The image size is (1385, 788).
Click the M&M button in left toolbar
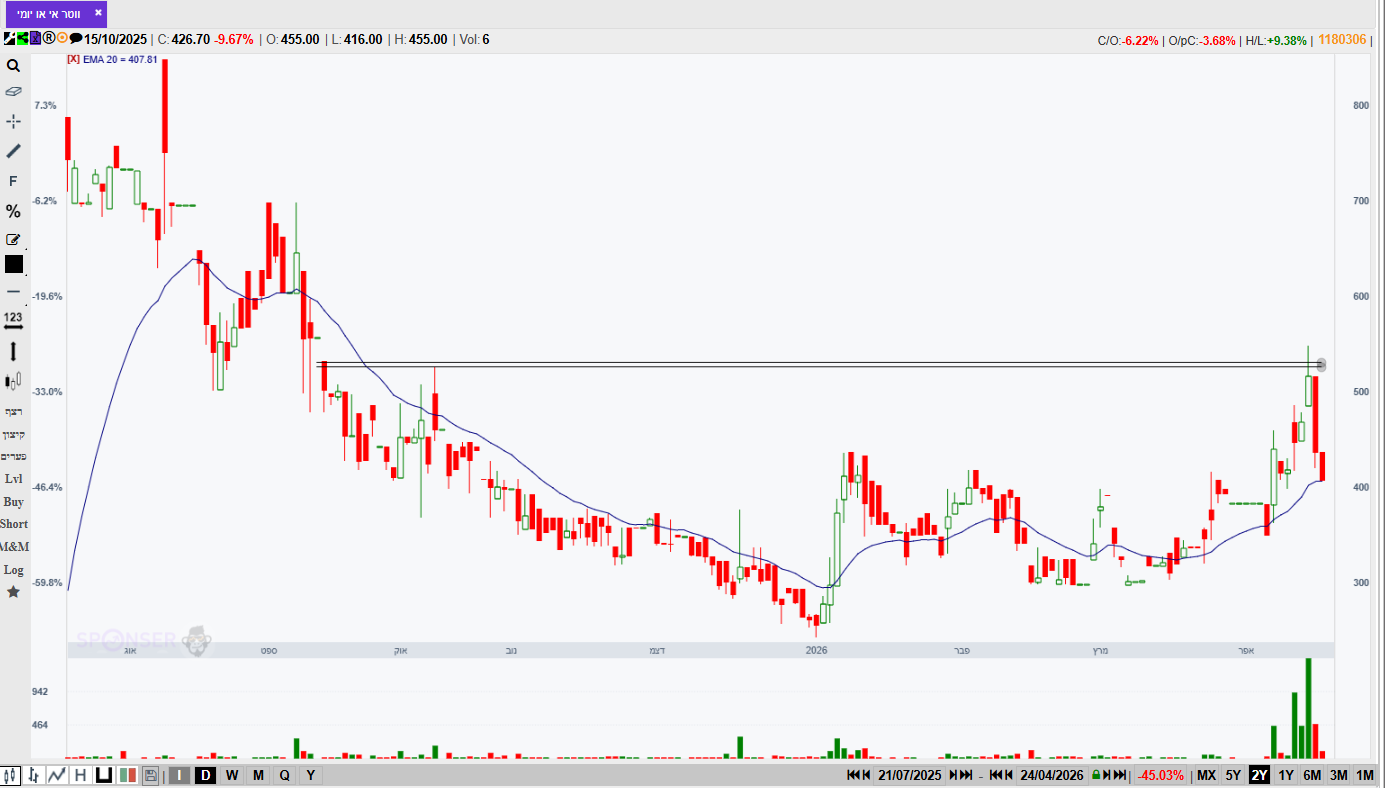pyautogui.click(x=14, y=547)
